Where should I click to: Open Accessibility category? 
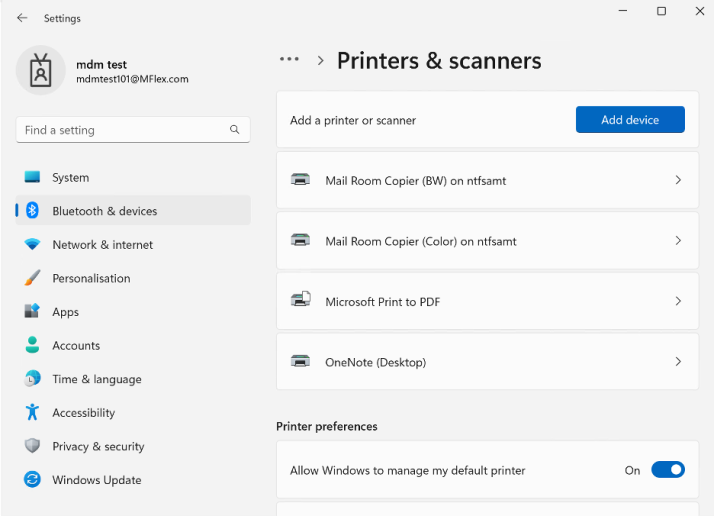[133, 413]
